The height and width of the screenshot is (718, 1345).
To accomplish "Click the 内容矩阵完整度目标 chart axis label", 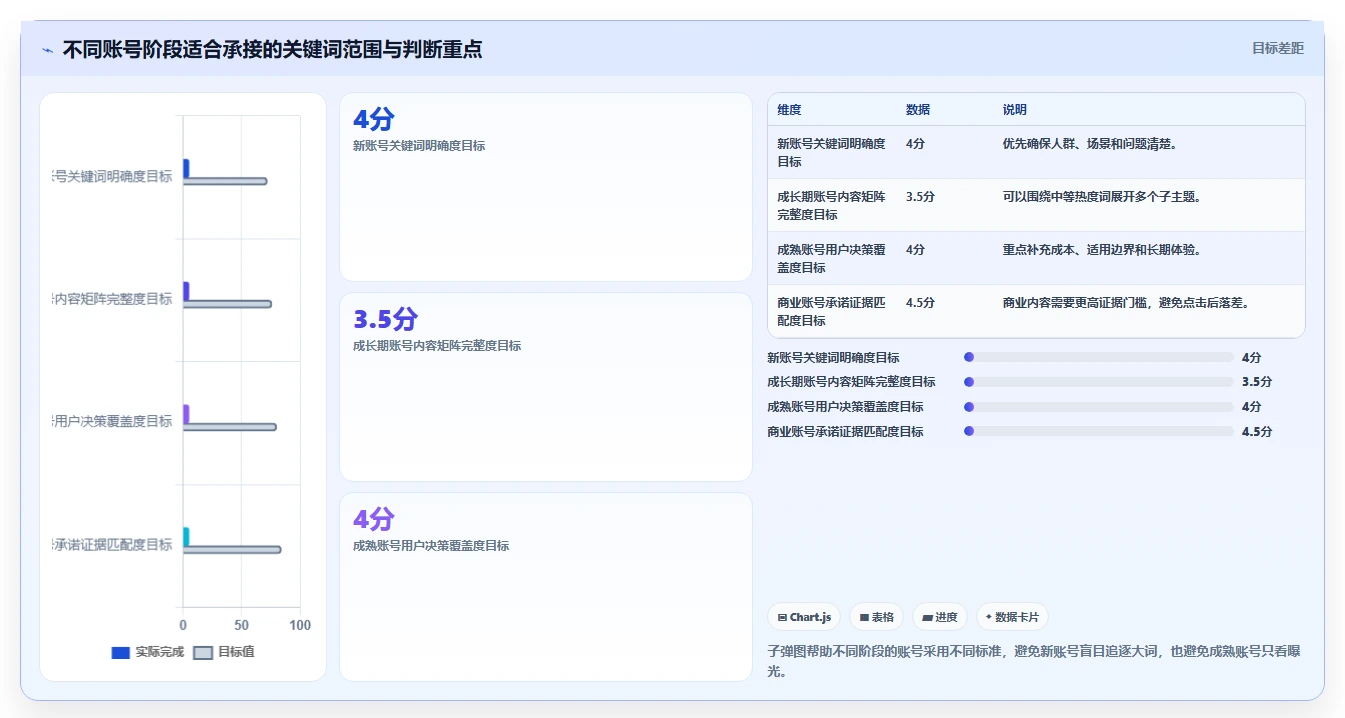I will click(113, 299).
